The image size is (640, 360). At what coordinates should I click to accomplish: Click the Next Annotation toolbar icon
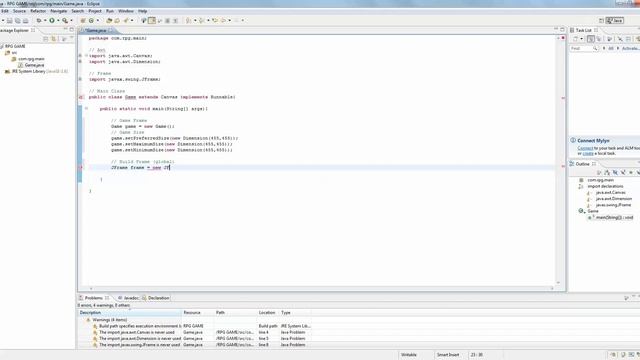[189, 20]
